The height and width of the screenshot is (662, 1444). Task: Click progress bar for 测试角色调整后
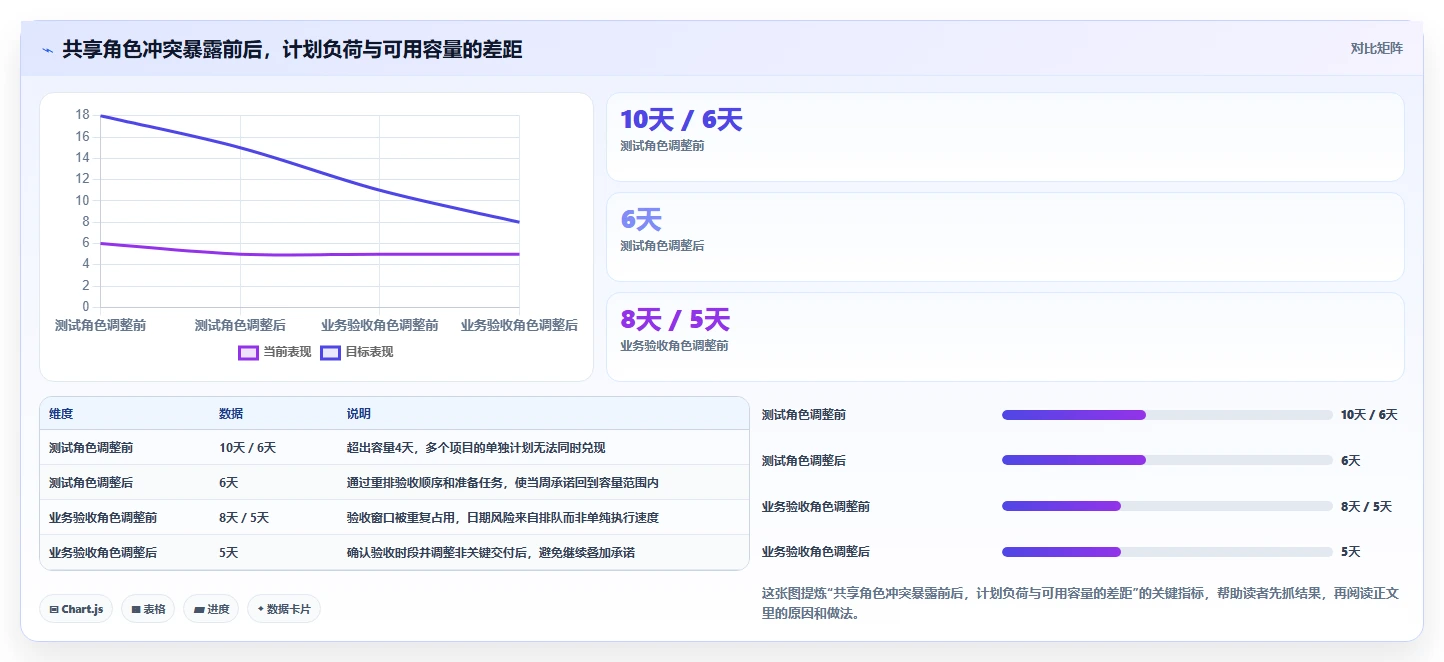1167,461
